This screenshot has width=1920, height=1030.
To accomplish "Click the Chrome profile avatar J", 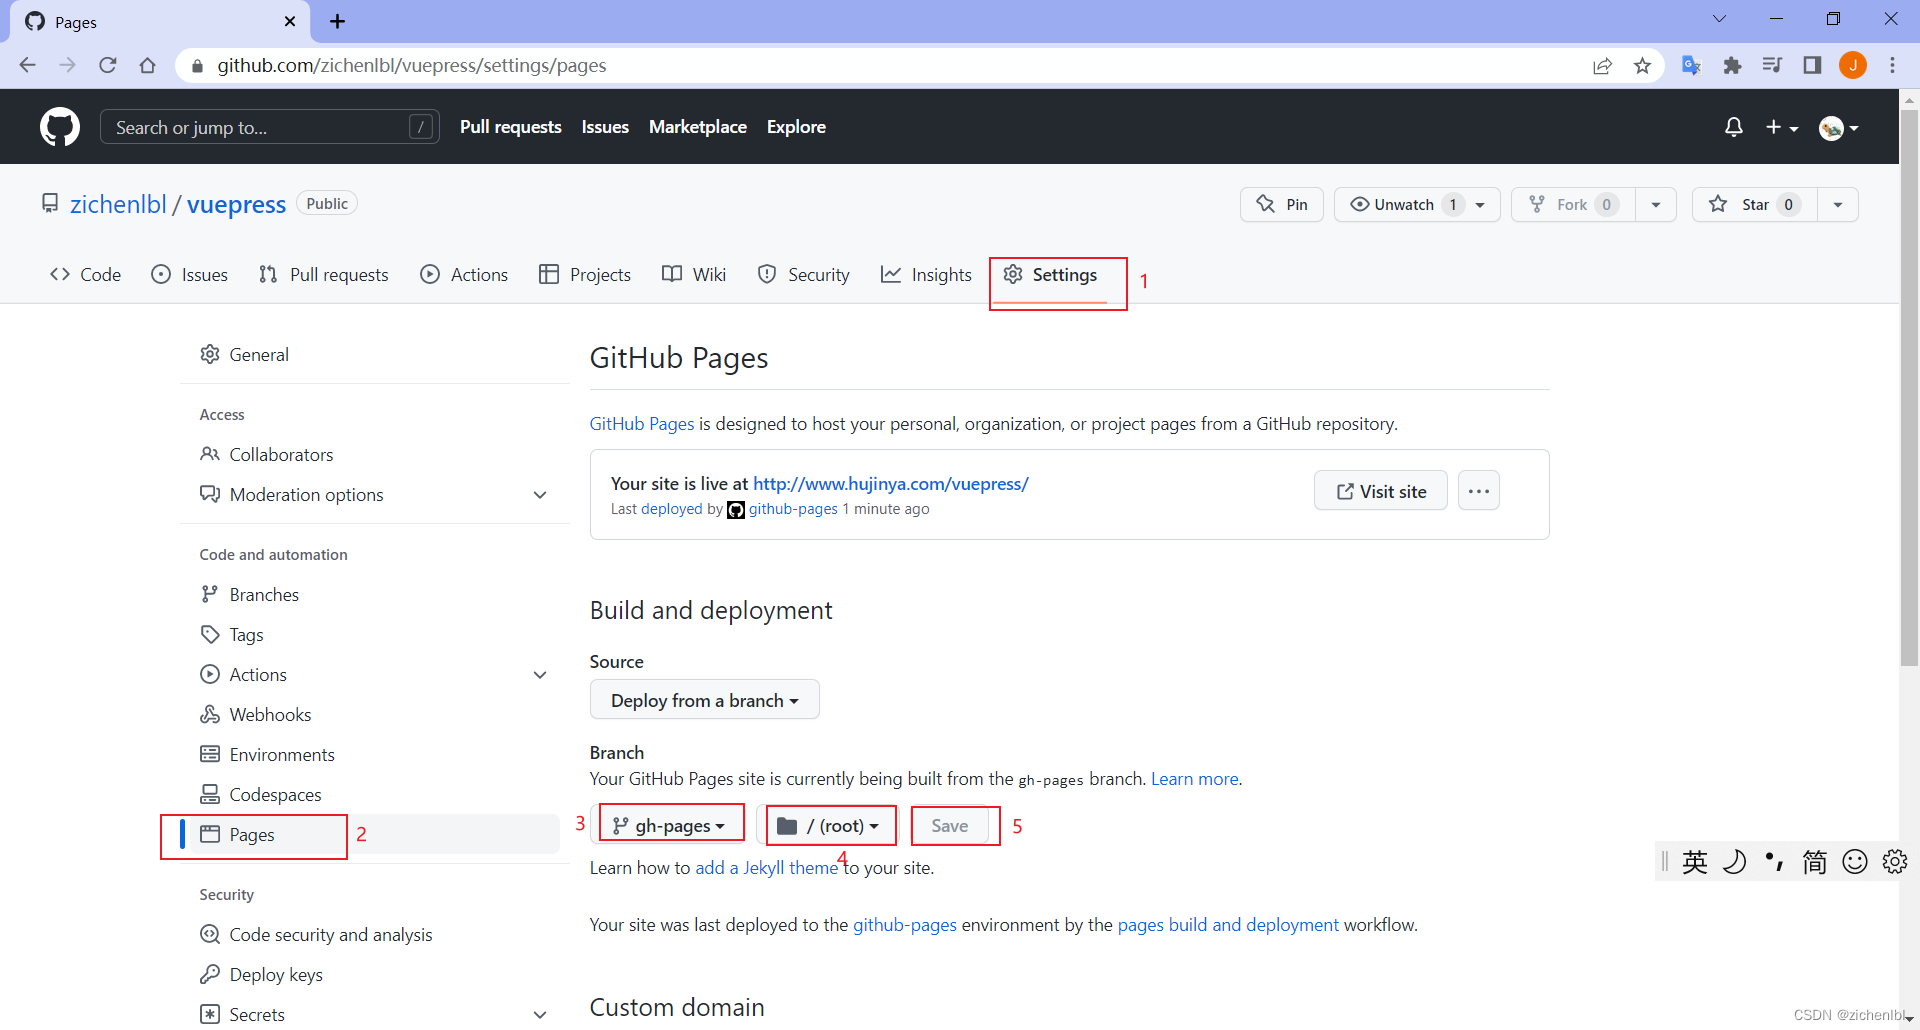I will [1853, 65].
